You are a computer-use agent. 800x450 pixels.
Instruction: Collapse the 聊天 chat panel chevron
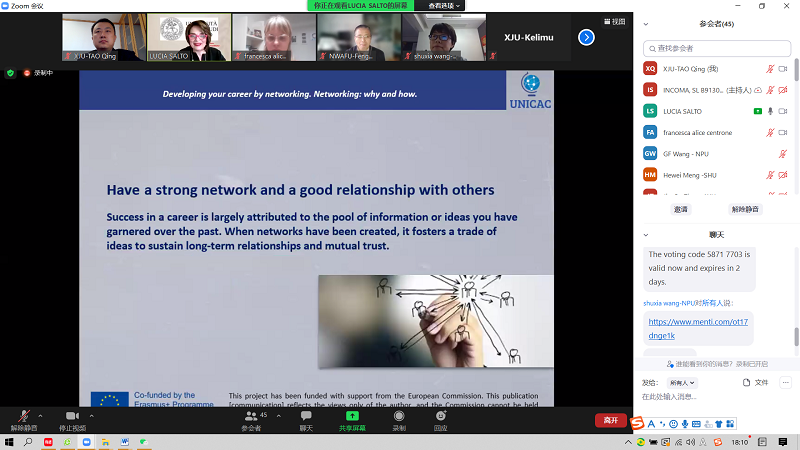tap(646, 234)
